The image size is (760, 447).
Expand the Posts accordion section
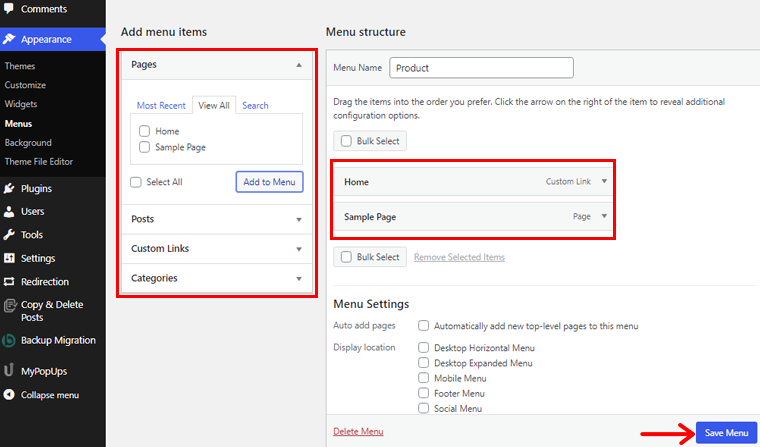(298, 219)
